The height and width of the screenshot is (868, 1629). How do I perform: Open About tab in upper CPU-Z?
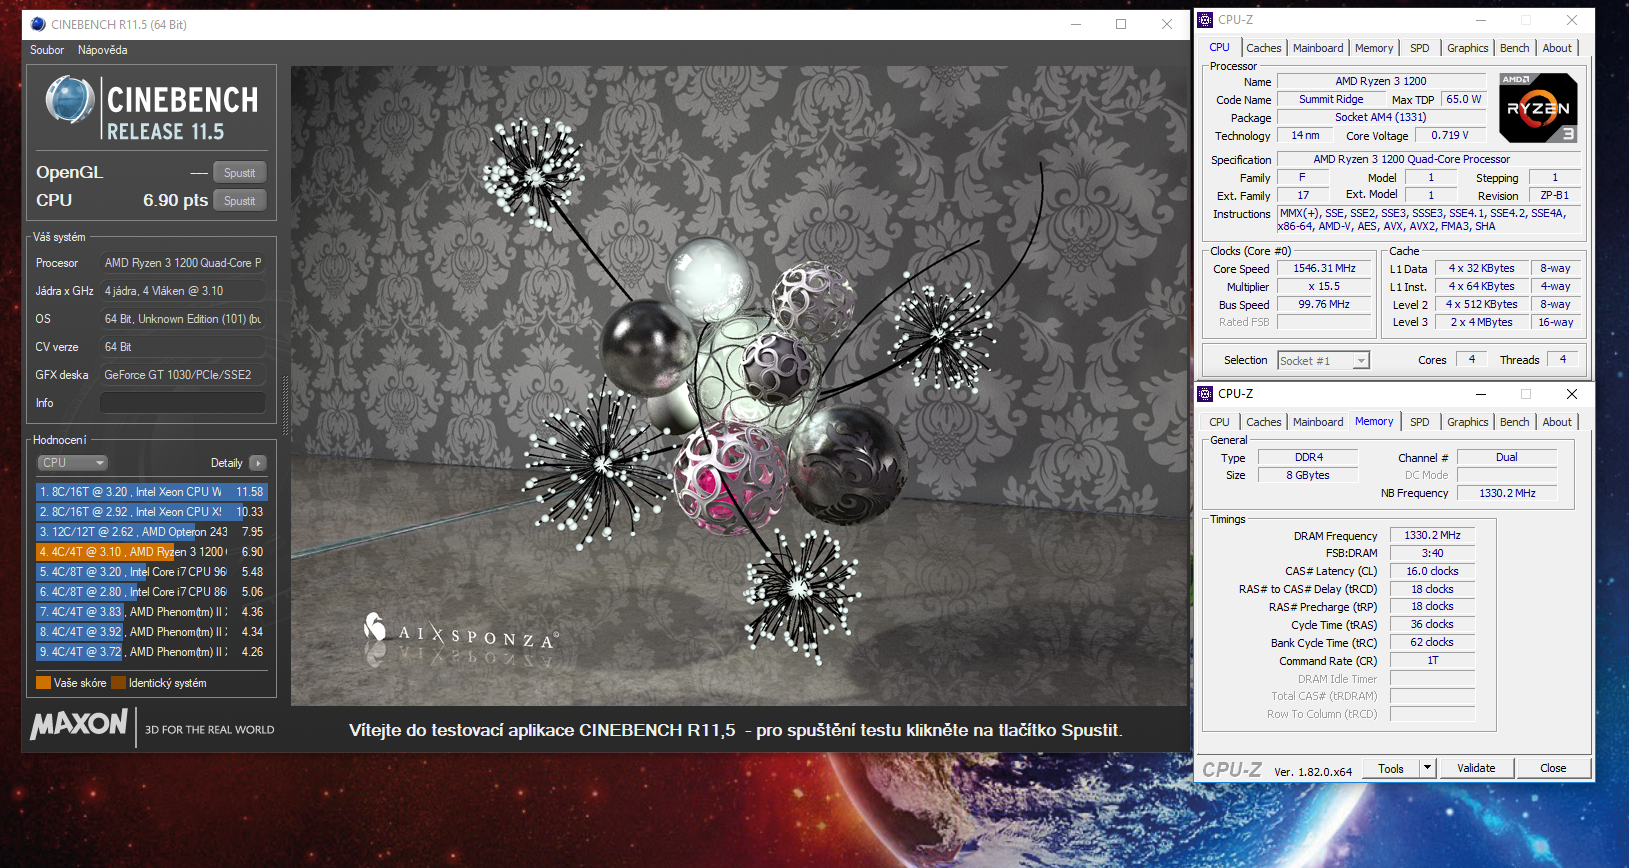coord(1556,48)
